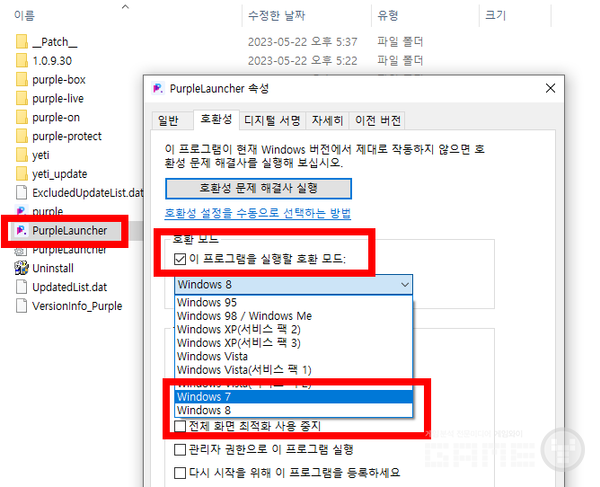Open the __Patch__ folder icon
The width and height of the screenshot is (600, 487).
pyautogui.click(x=22, y=42)
